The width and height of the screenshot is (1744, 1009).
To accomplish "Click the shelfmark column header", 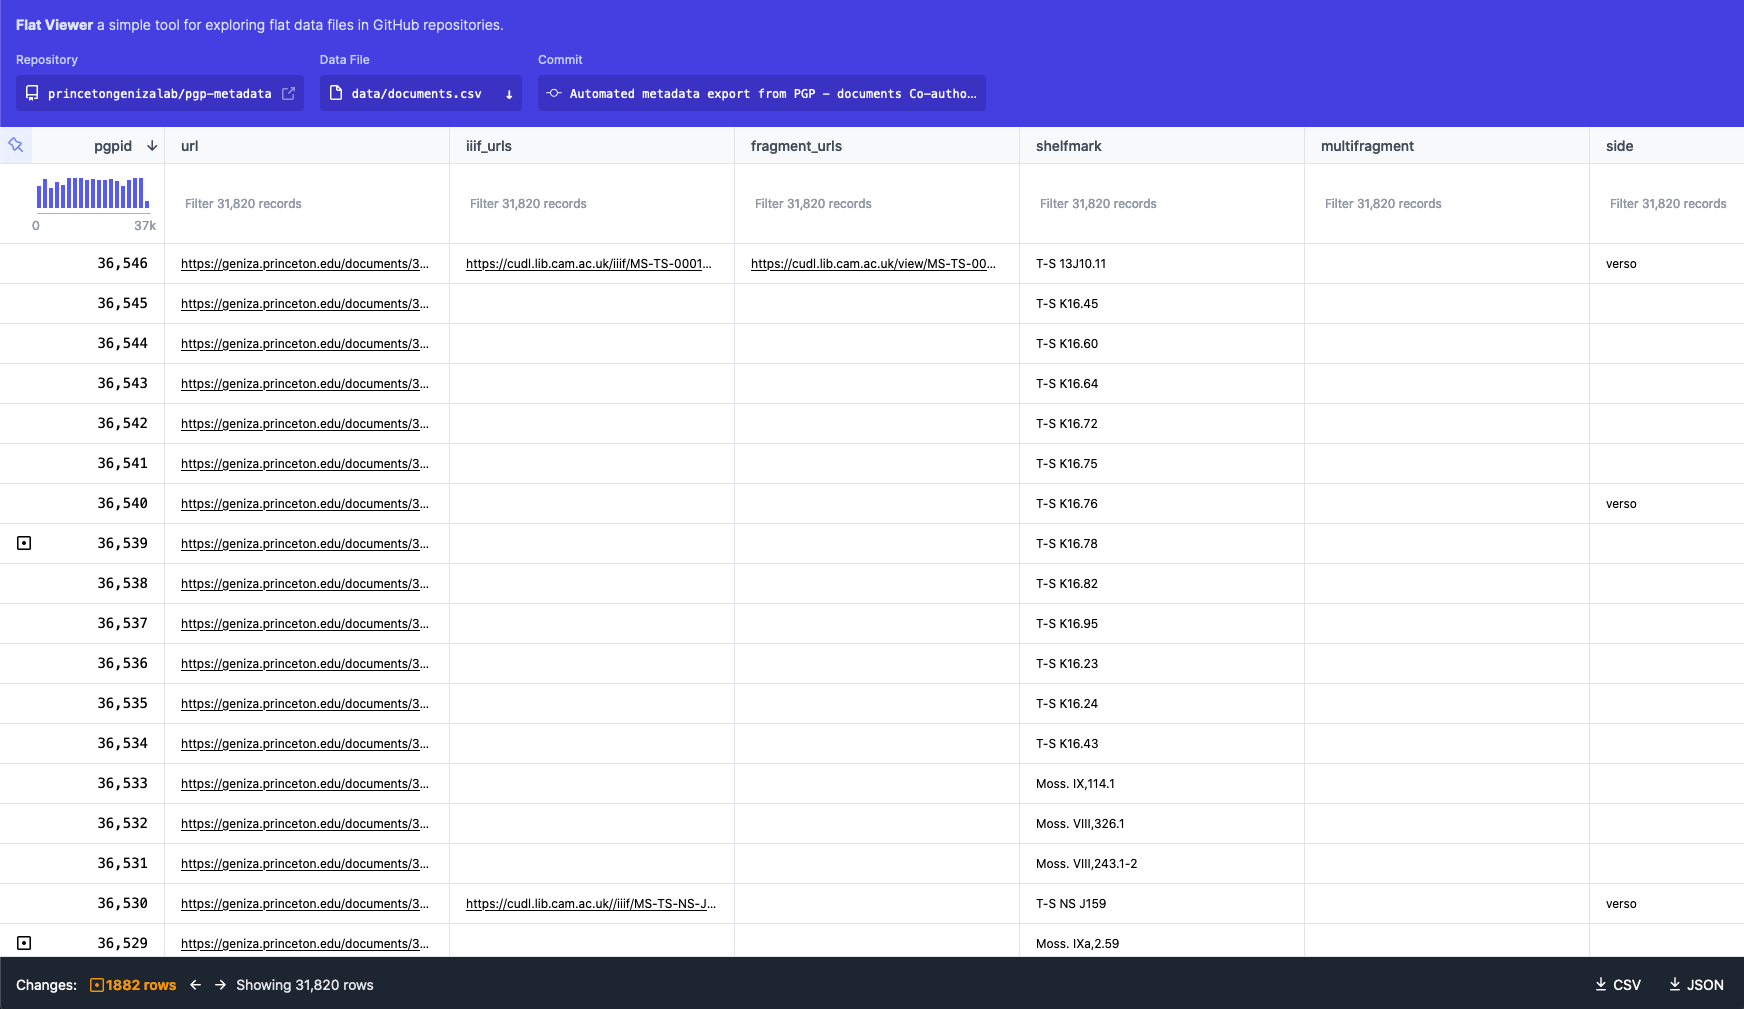I will [x=1162, y=146].
